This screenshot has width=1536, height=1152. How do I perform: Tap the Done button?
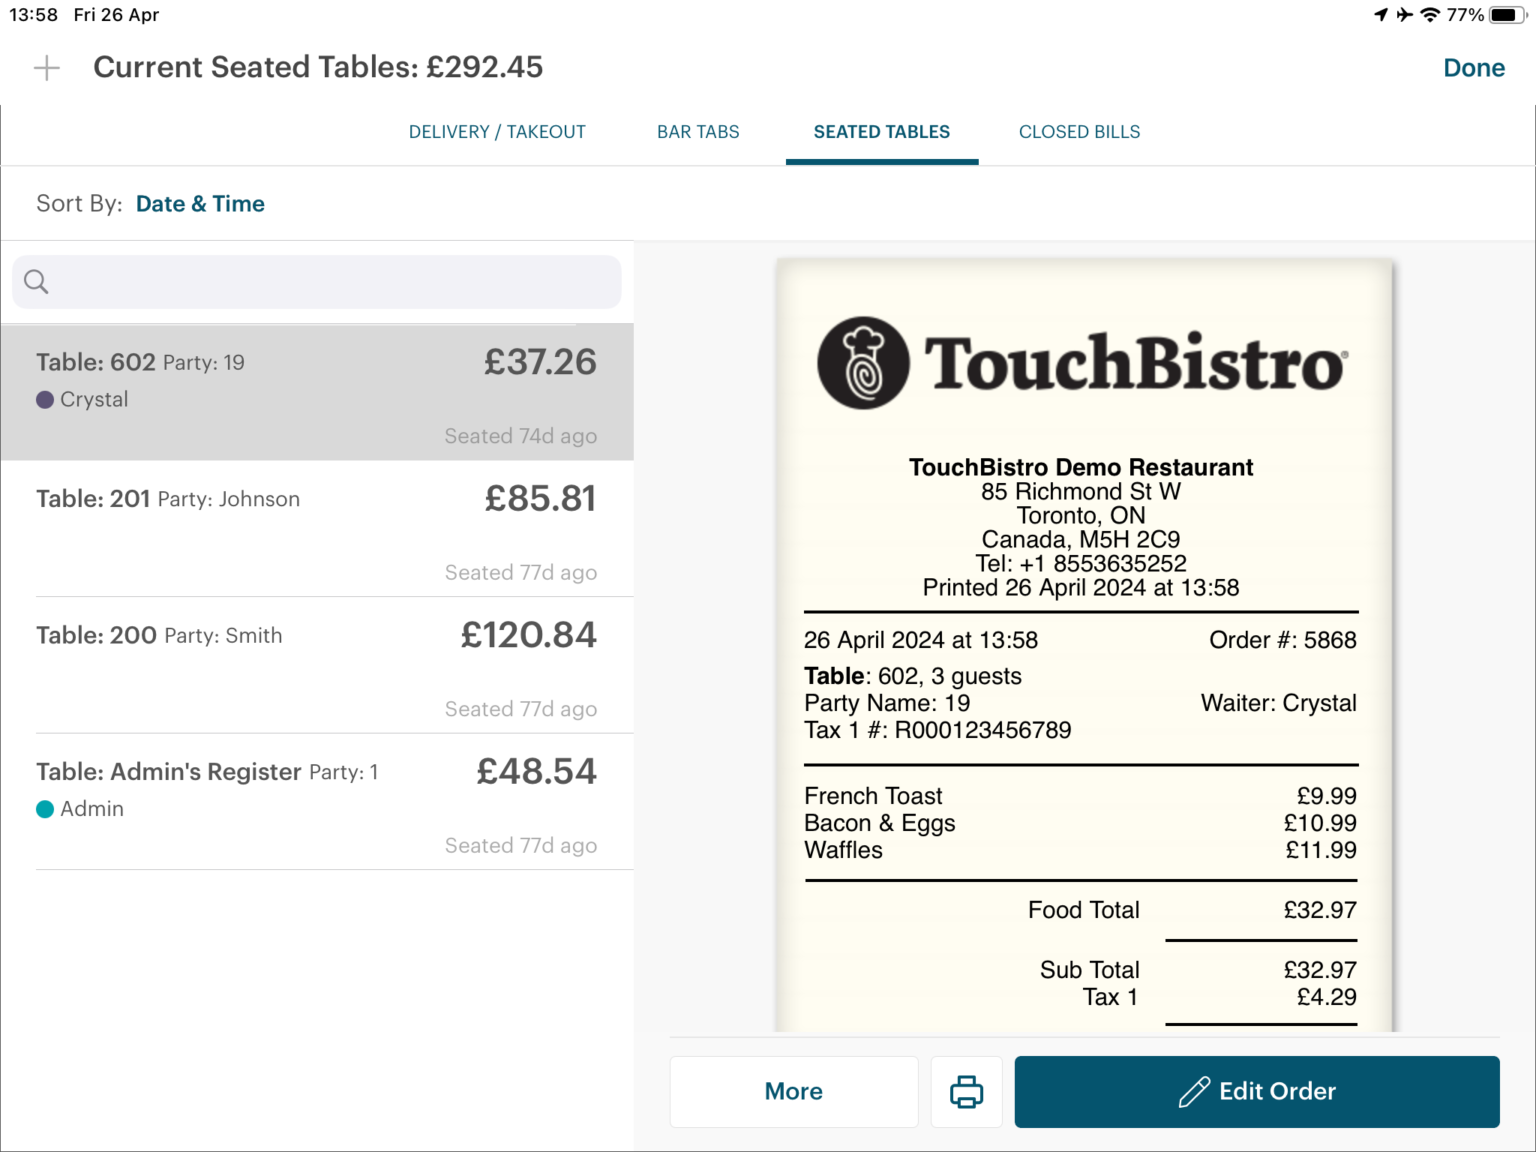(1474, 67)
